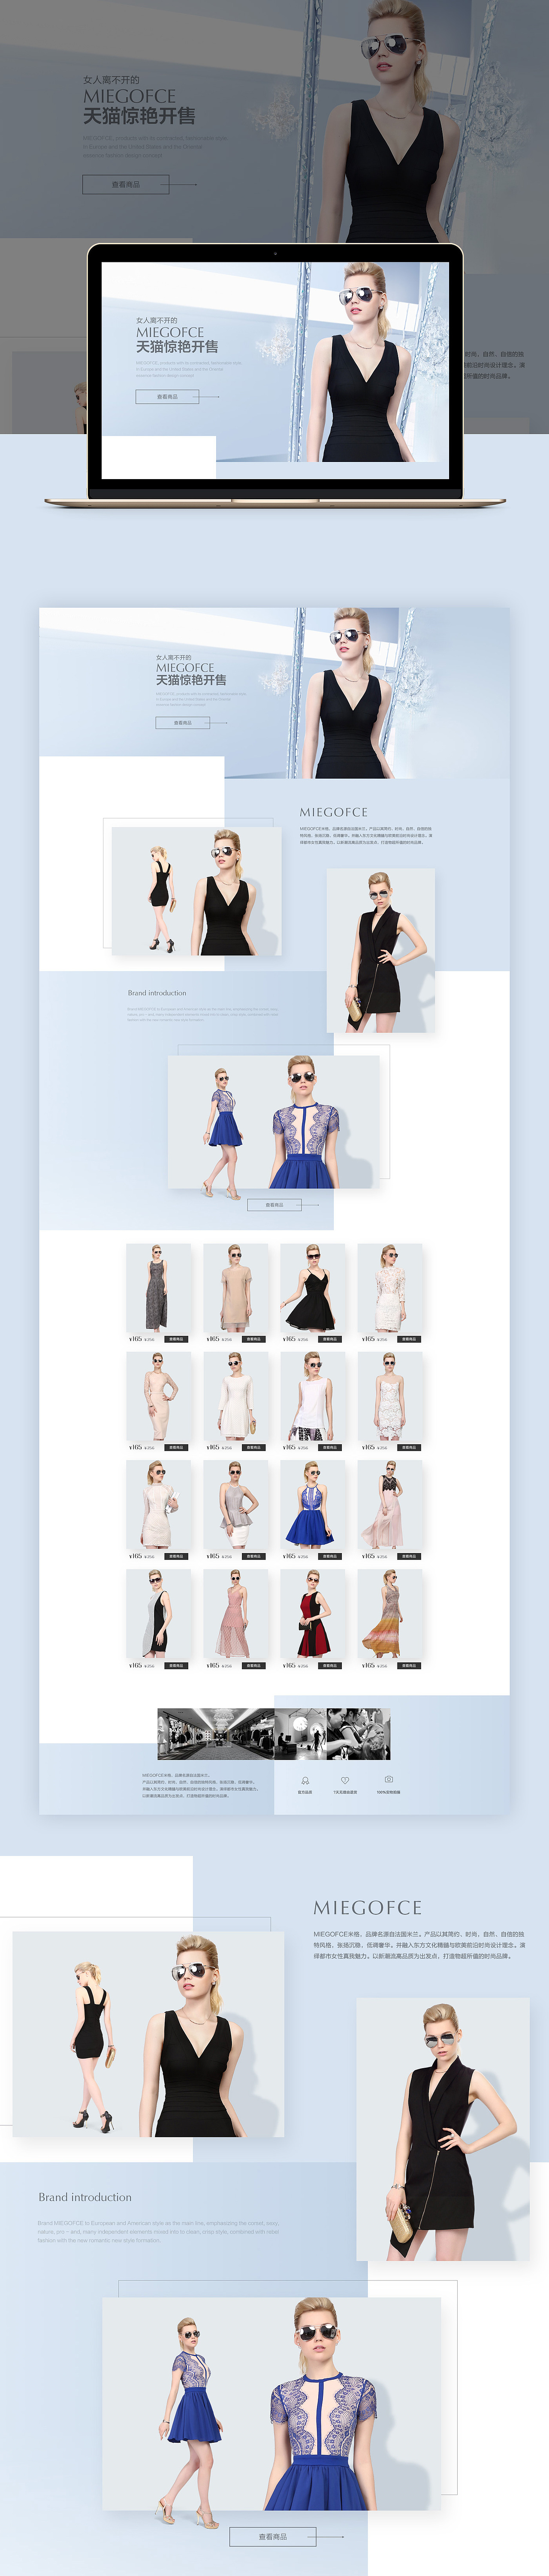Open the gray peplum top product thumbnail
549x2576 pixels.
tap(236, 1505)
